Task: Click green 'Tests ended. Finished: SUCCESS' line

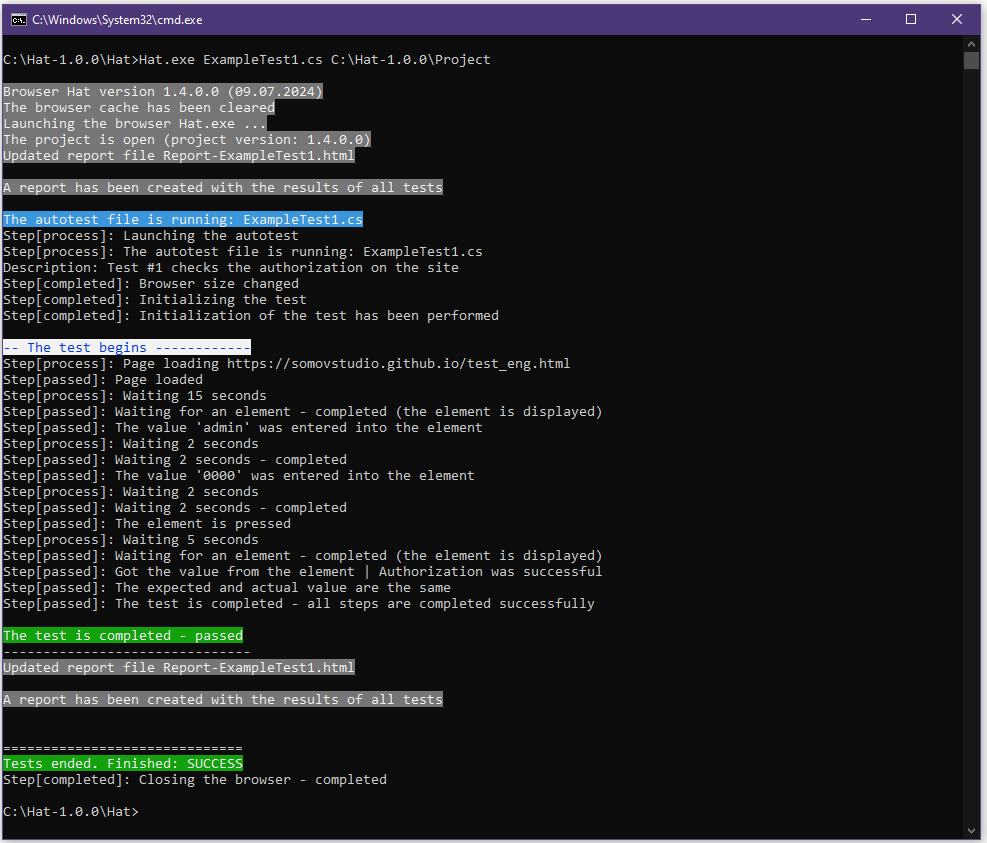Action: coord(123,764)
